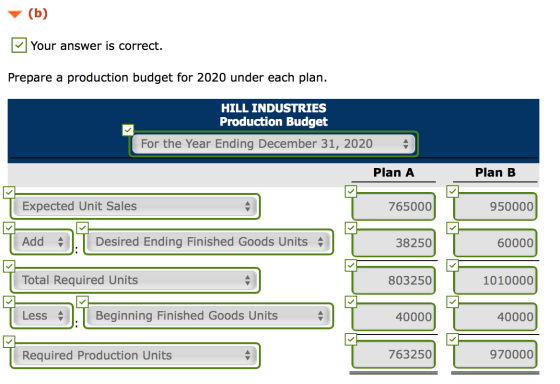Click the check icon above Beginning Finished Goods Units

coord(82,302)
